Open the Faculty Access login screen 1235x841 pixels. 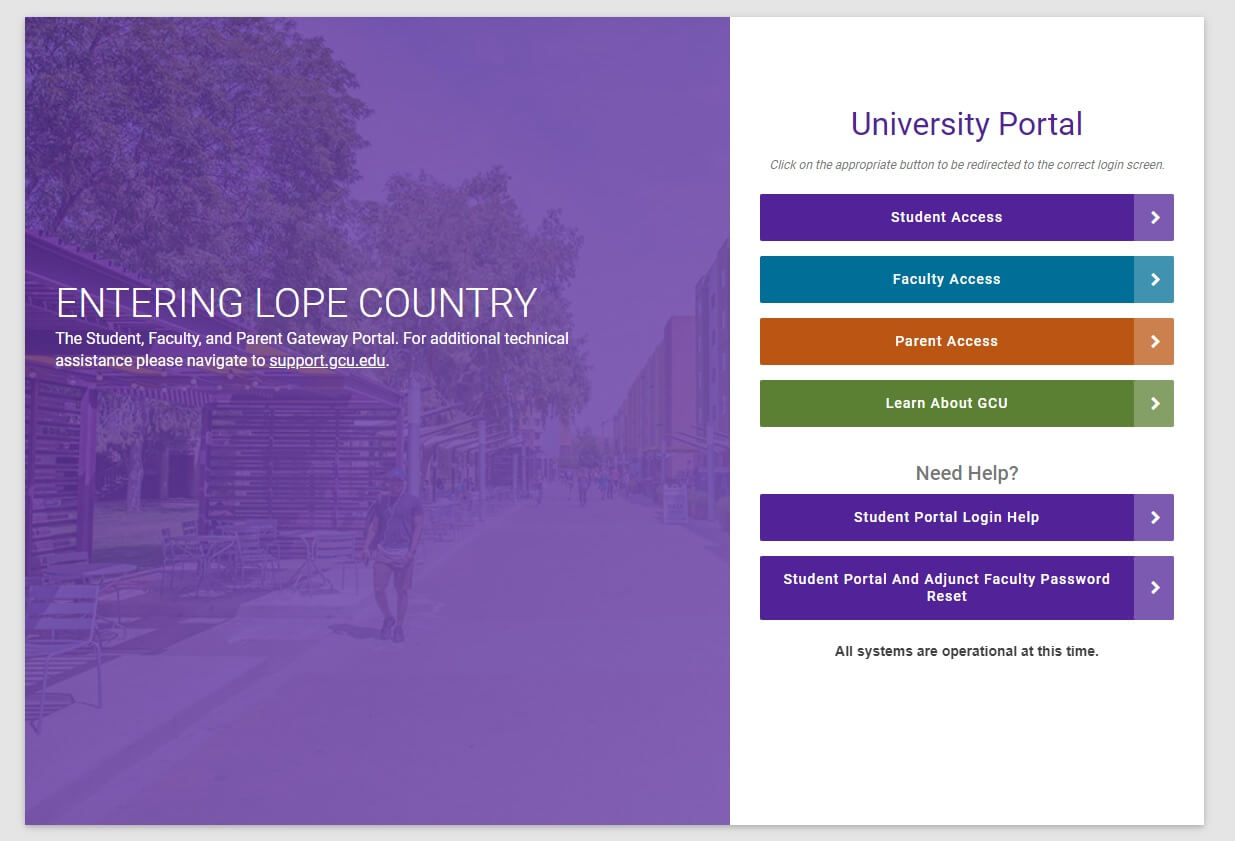pos(946,279)
